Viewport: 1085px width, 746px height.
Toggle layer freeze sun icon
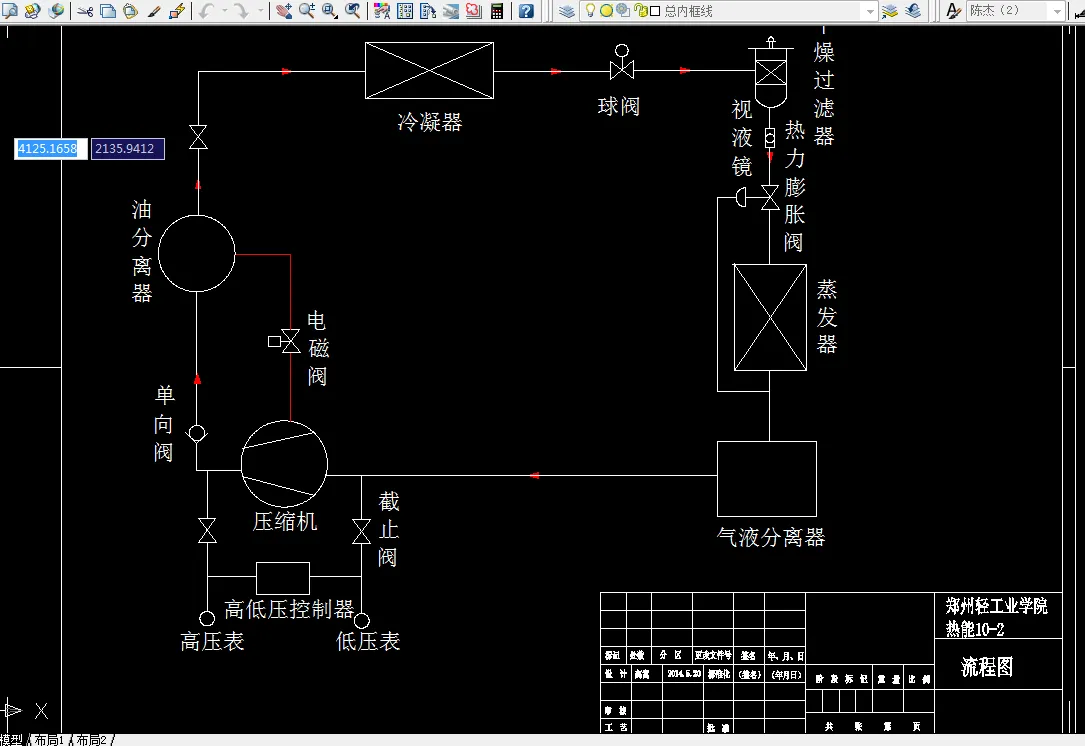(606, 10)
